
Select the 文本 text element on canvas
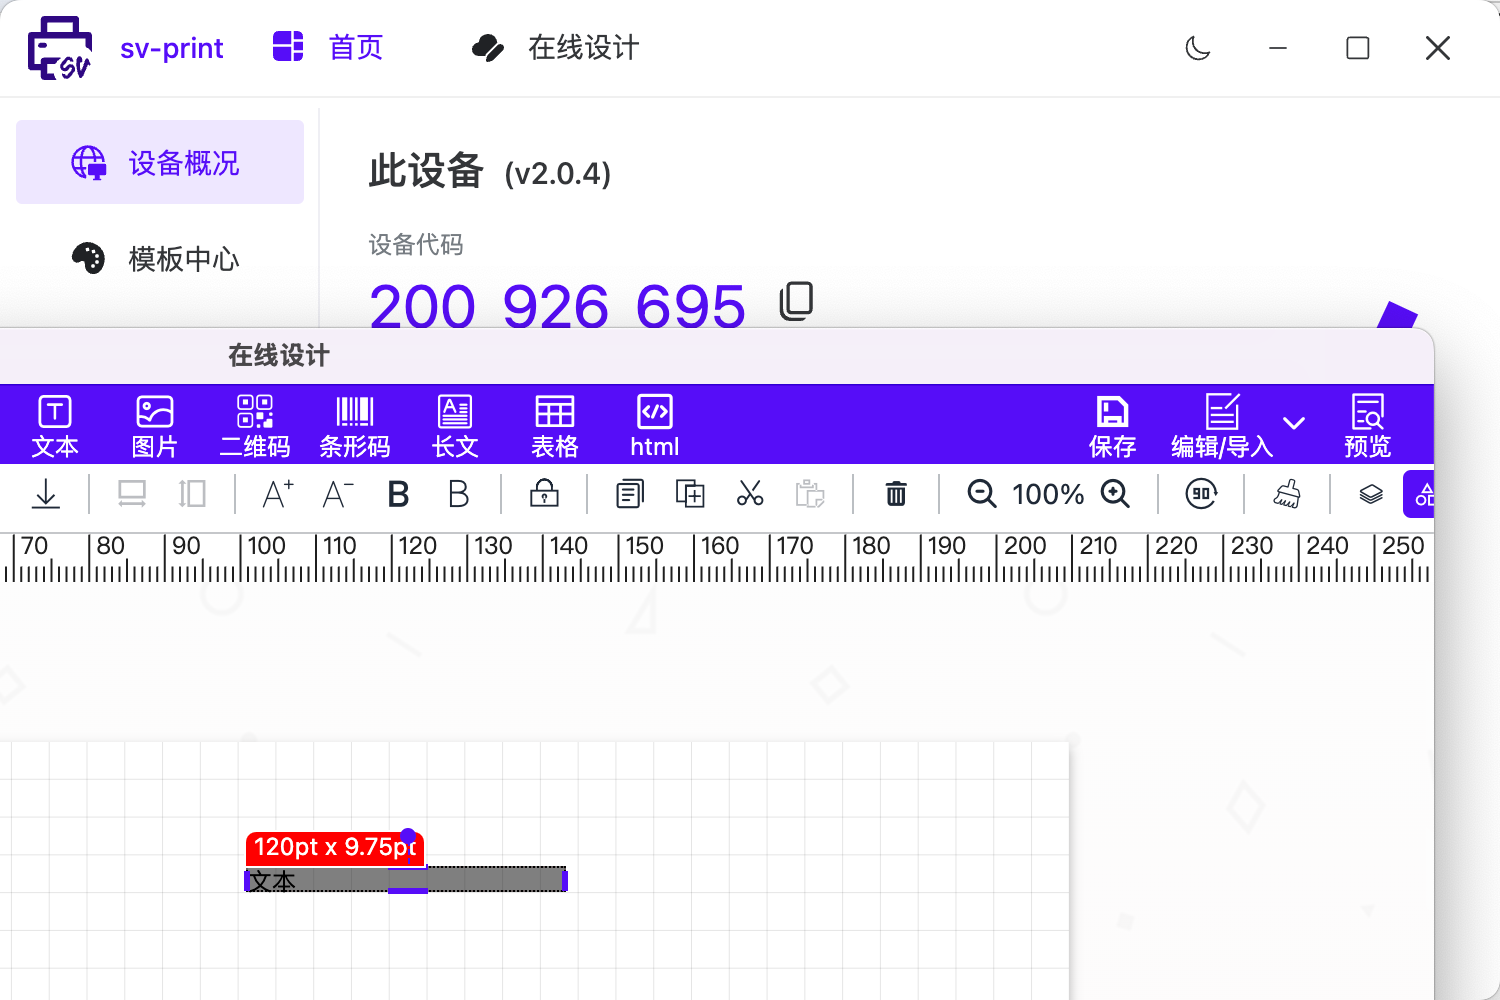pyautogui.click(x=320, y=881)
